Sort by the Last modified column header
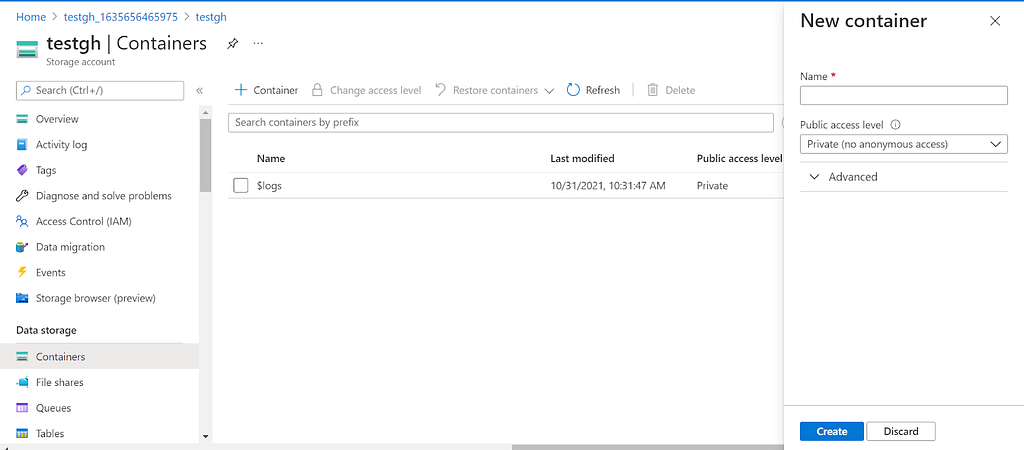The image size is (1024, 450). tap(583, 158)
